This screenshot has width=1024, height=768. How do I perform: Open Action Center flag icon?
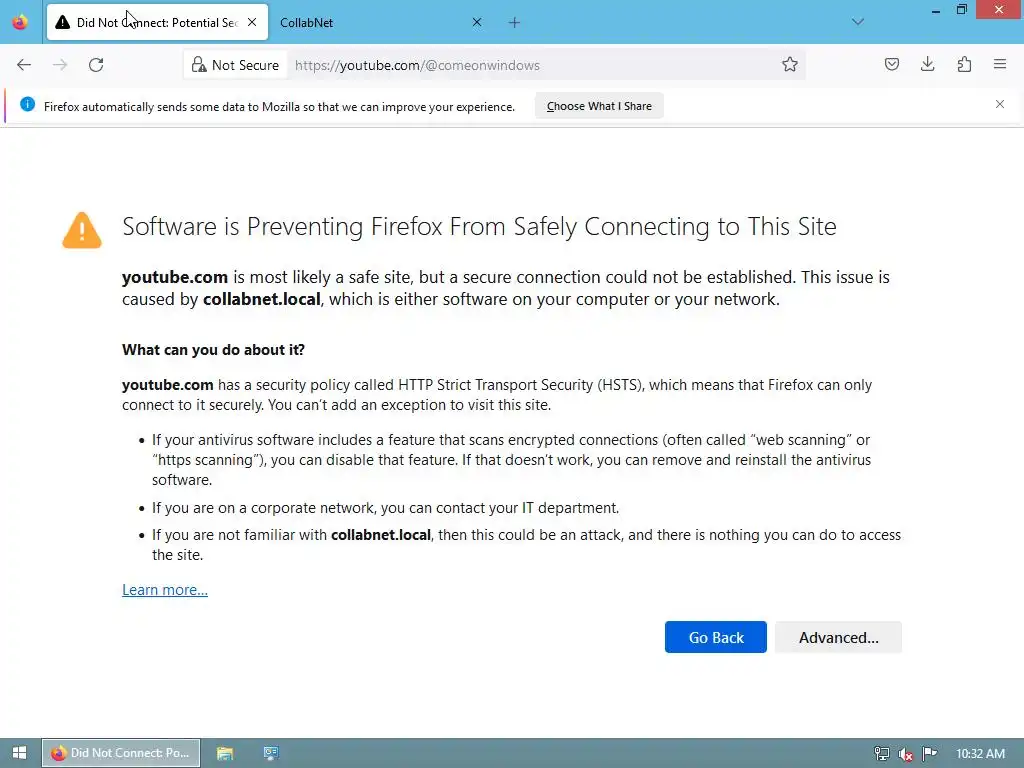(x=929, y=754)
